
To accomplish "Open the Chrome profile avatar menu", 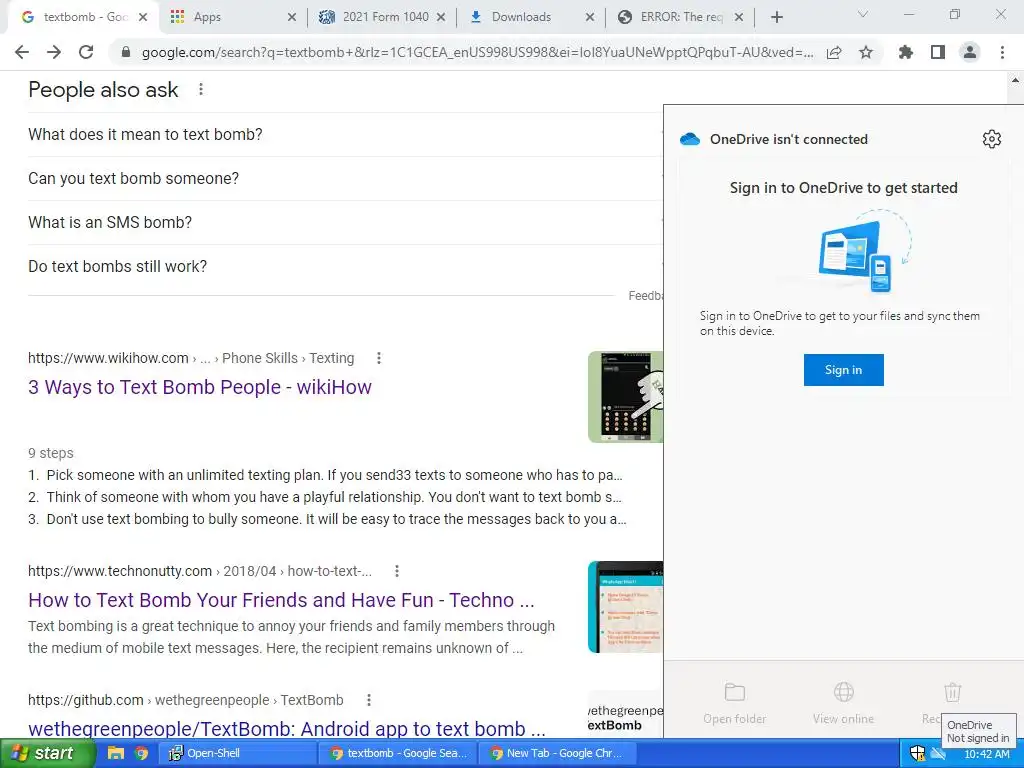I will click(970, 52).
